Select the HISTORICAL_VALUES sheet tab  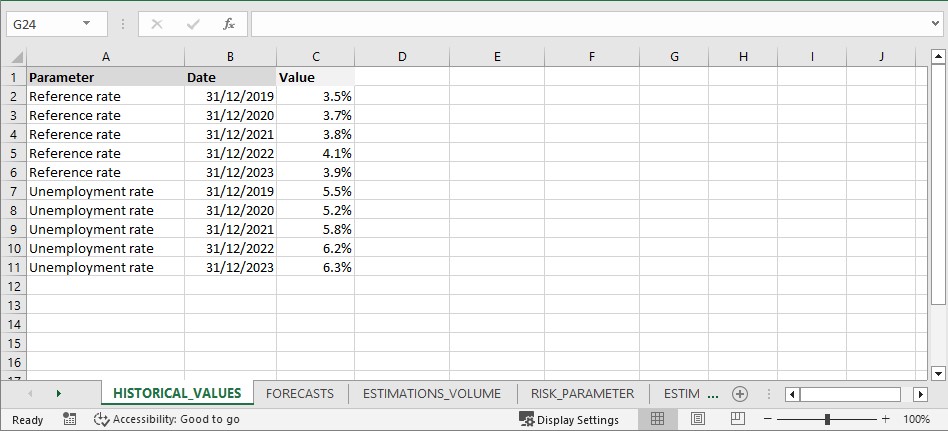tap(177, 394)
